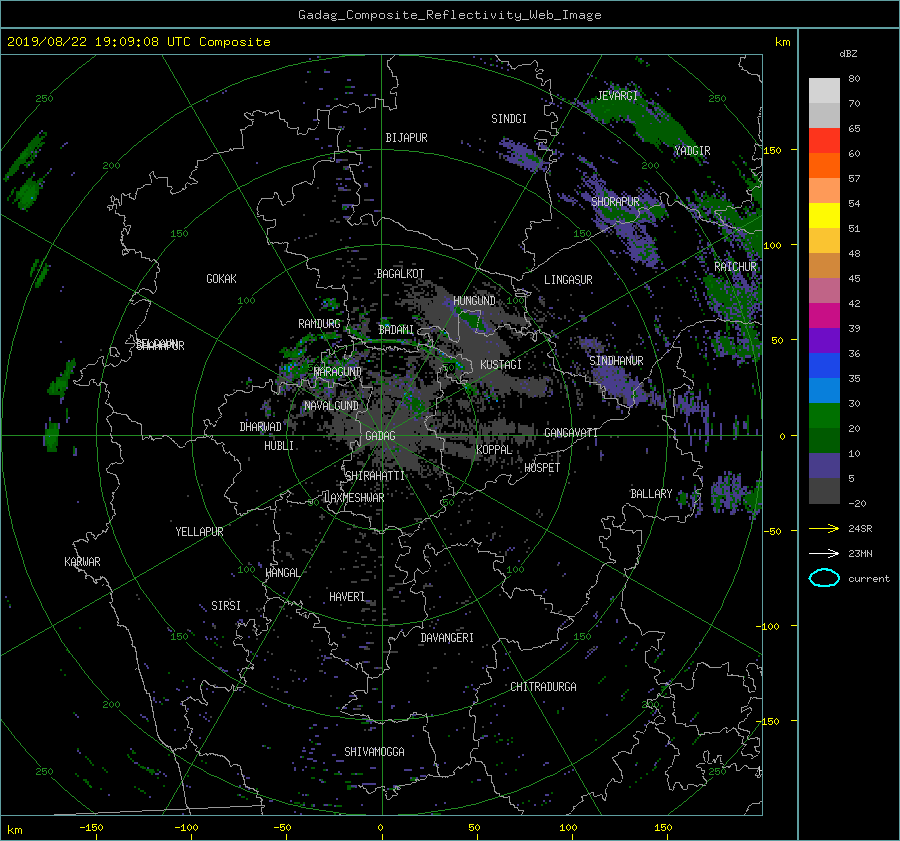The width and height of the screenshot is (900, 841).
Task: Click the HUNGUND city label
Action: pyautogui.click(x=474, y=301)
